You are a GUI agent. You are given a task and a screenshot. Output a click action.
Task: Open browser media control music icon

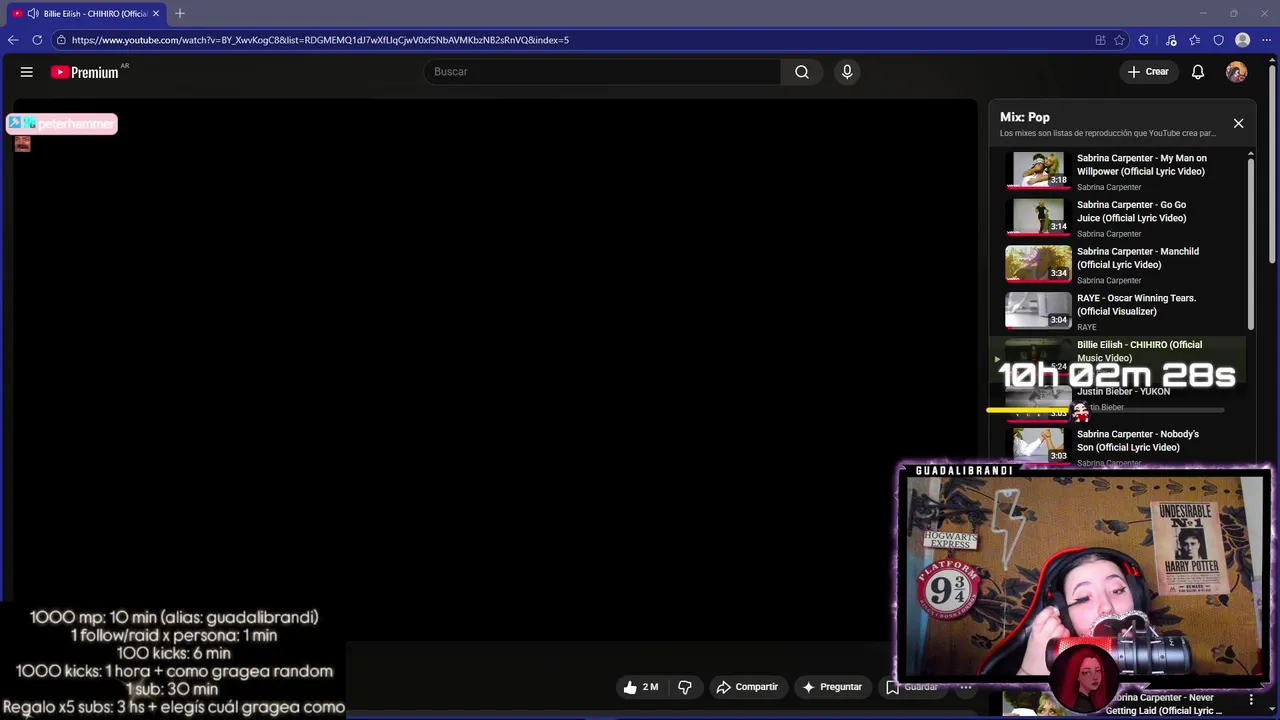[1171, 40]
